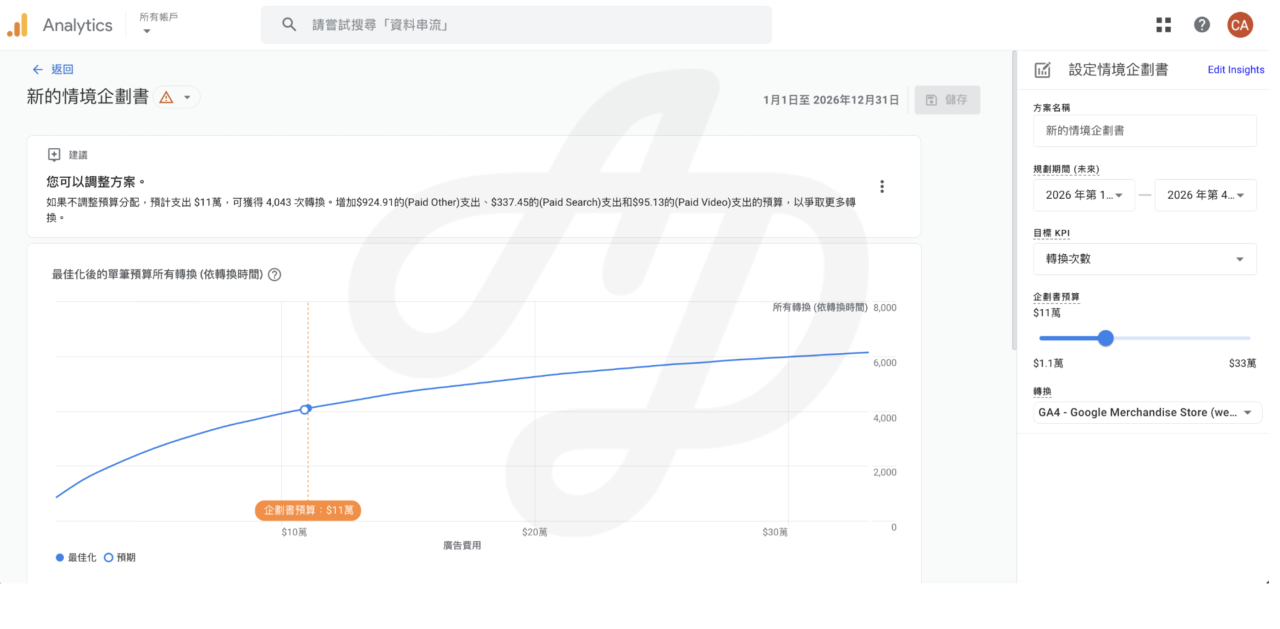Screen dimensions: 1280x629
Task: Open the three-dot menu in the suggestion card
Action: [882, 186]
